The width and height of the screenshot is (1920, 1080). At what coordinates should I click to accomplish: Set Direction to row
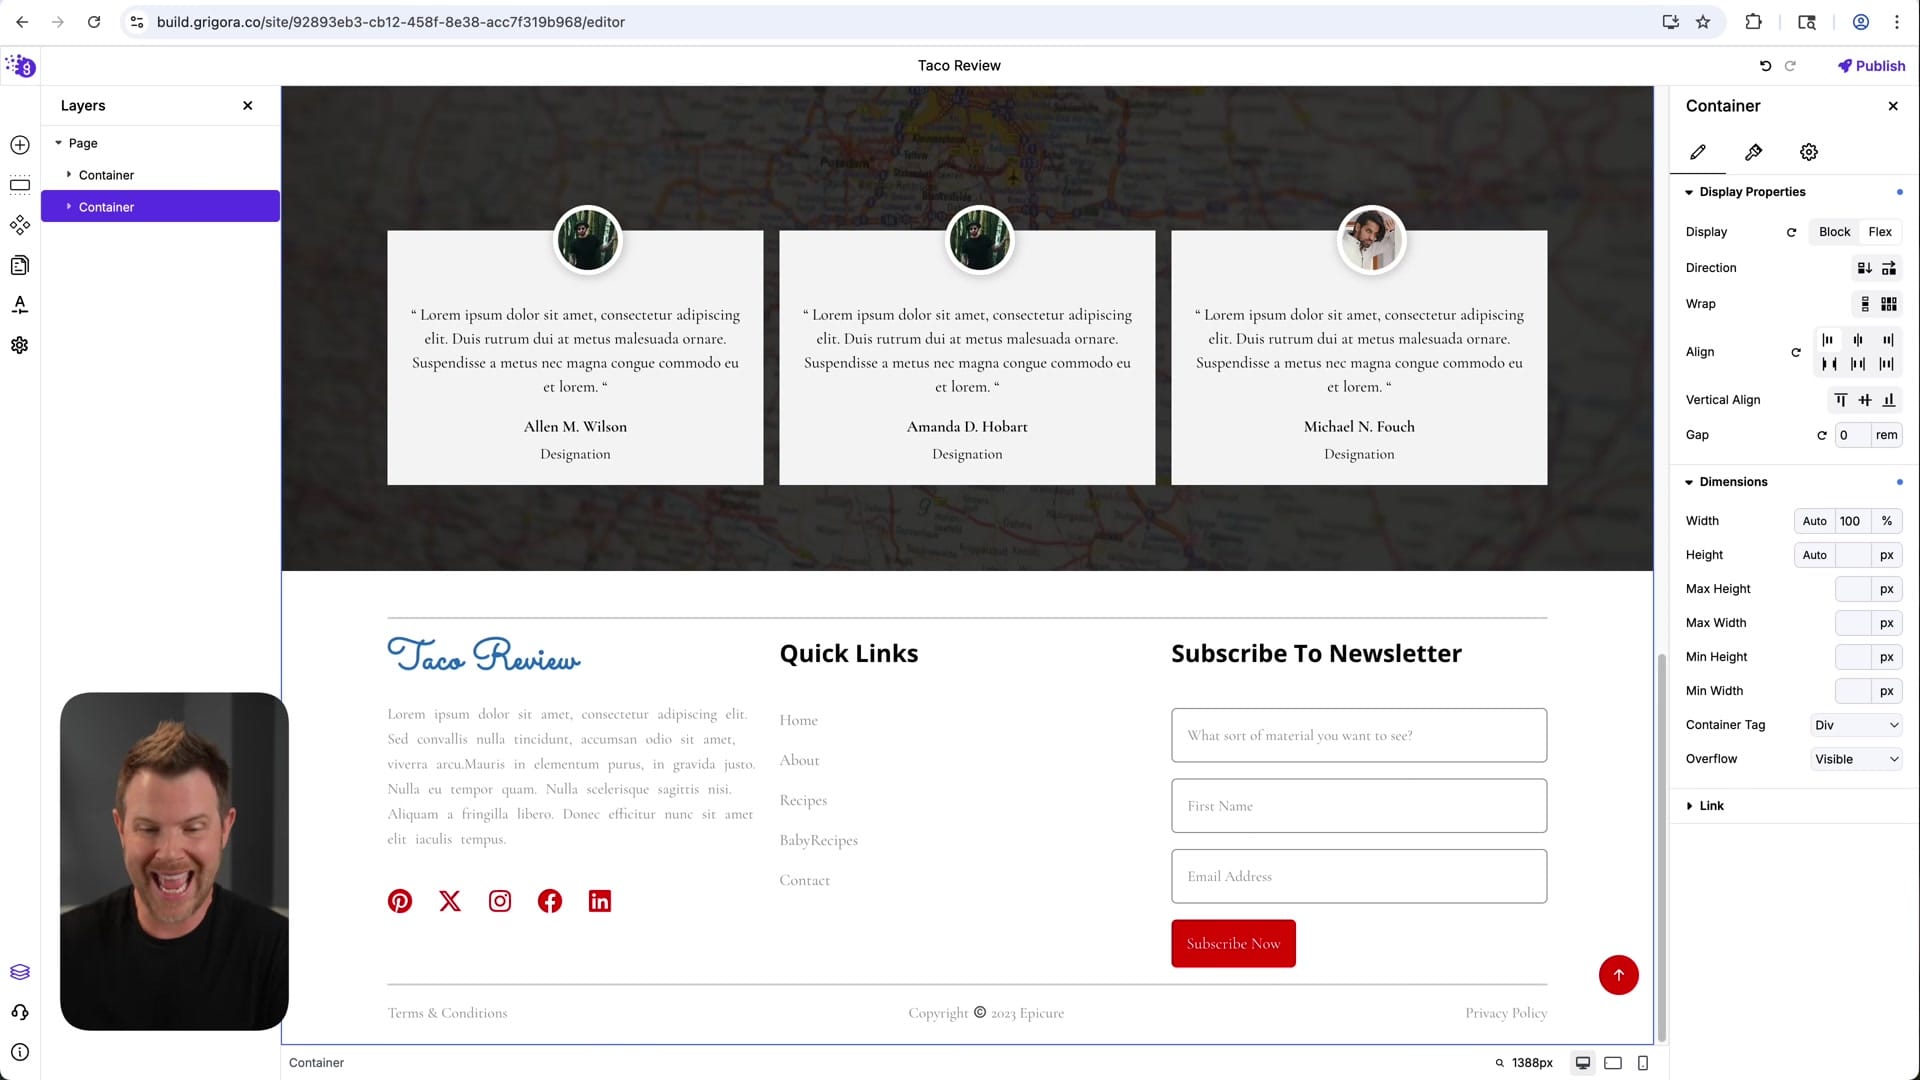click(x=1889, y=268)
